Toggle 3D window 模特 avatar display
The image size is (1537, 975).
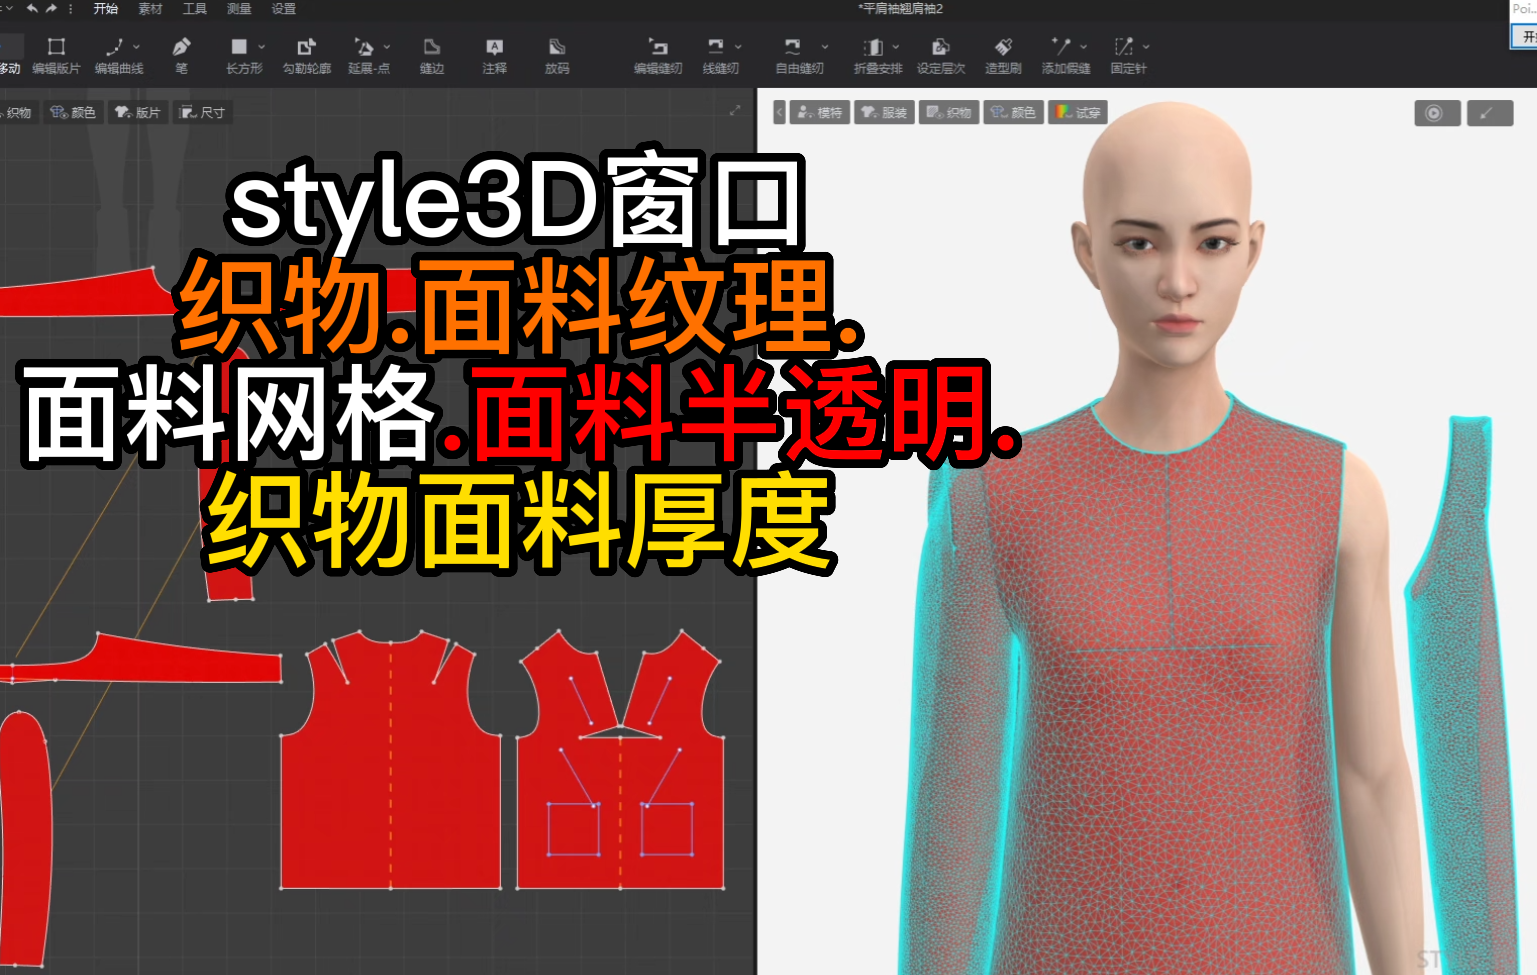[x=819, y=112]
